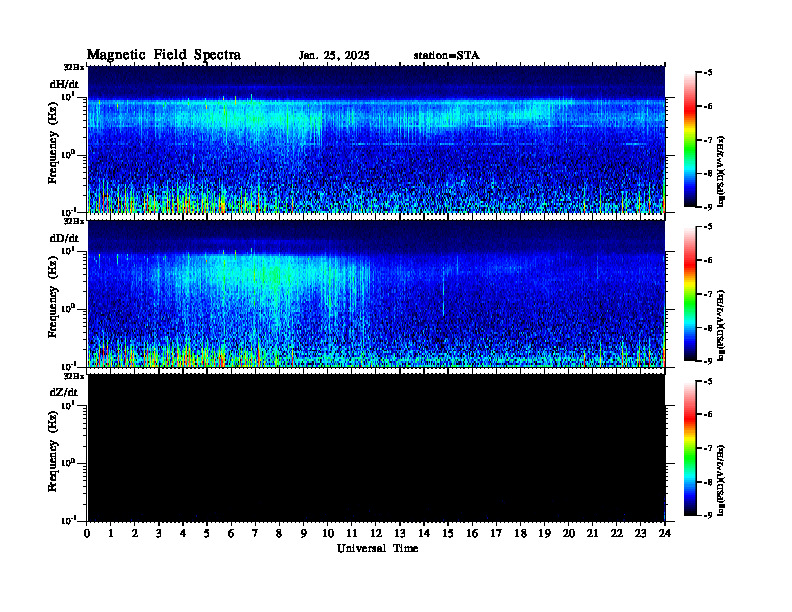Click the "-9" value on dZ/dt color bar
Viewport: 792px width, 612px height.
click(708, 515)
